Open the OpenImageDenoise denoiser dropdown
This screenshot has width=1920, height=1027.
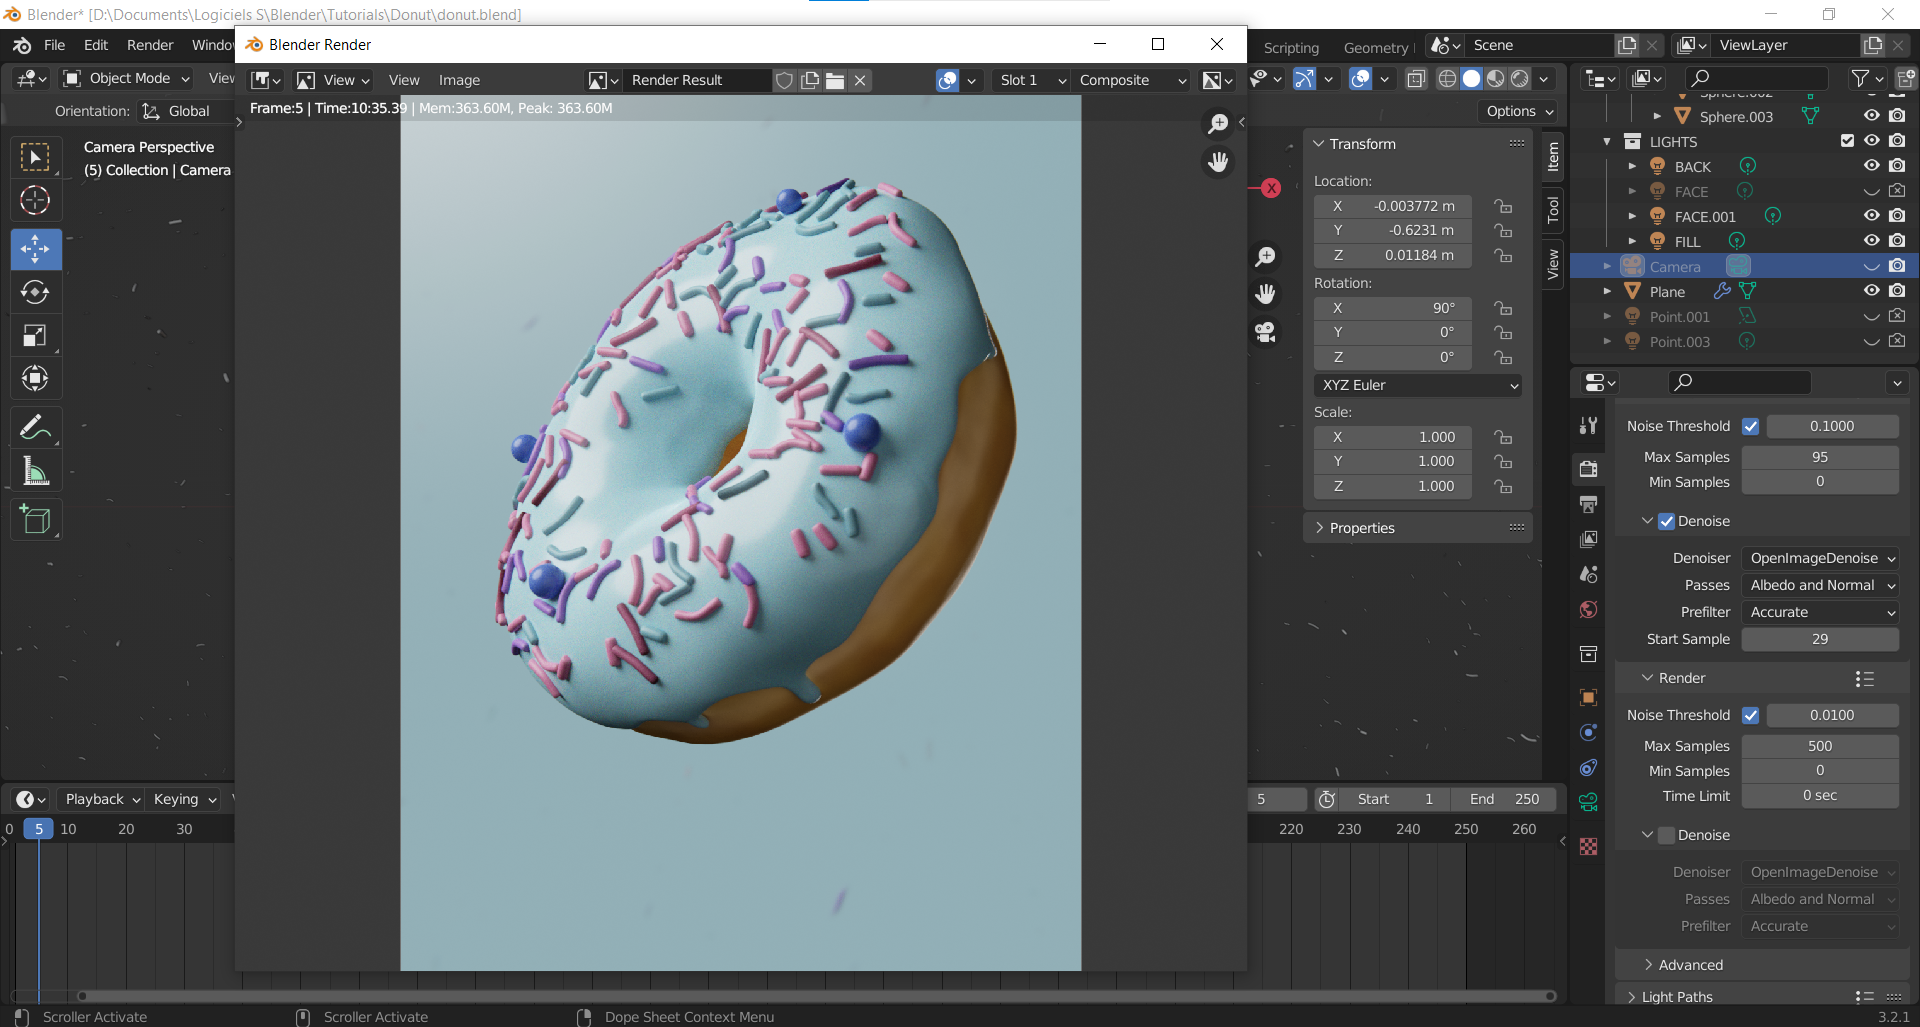click(x=1820, y=558)
